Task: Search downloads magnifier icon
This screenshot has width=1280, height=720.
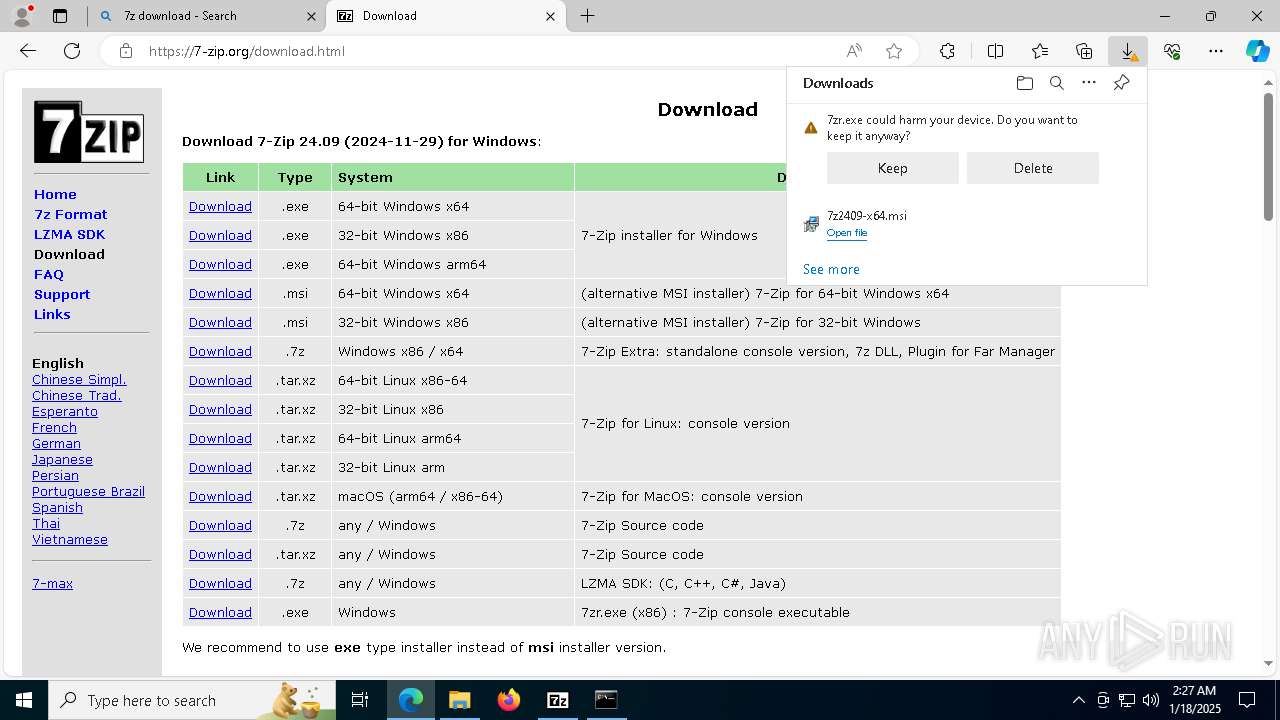Action: 1057,83
